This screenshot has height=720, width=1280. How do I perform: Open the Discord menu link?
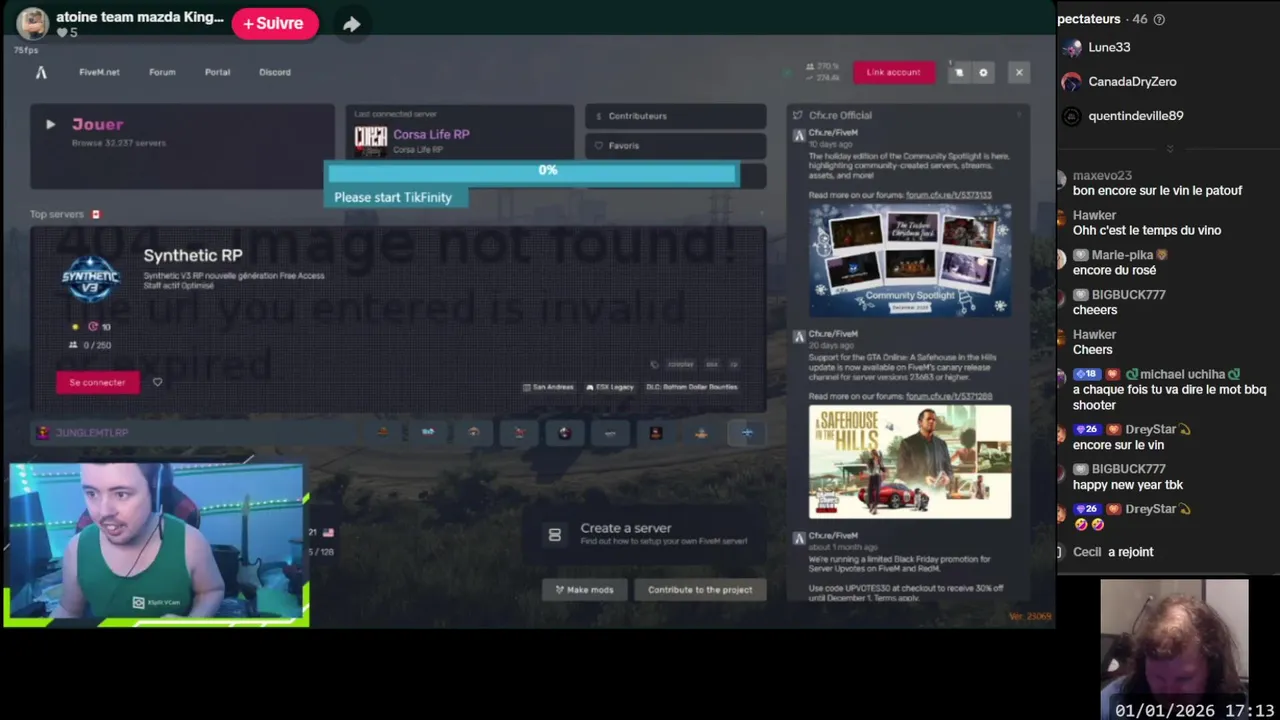click(x=275, y=72)
